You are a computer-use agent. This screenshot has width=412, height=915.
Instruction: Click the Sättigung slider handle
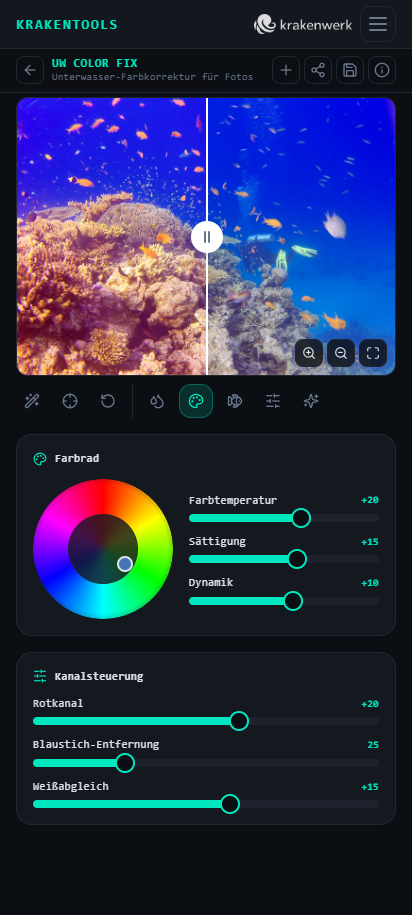[x=297, y=559]
